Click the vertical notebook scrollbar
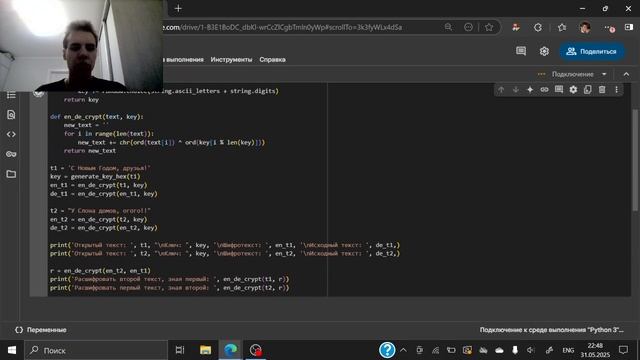Image resolution: width=640 pixels, height=360 pixels. pyautogui.click(x=635, y=160)
